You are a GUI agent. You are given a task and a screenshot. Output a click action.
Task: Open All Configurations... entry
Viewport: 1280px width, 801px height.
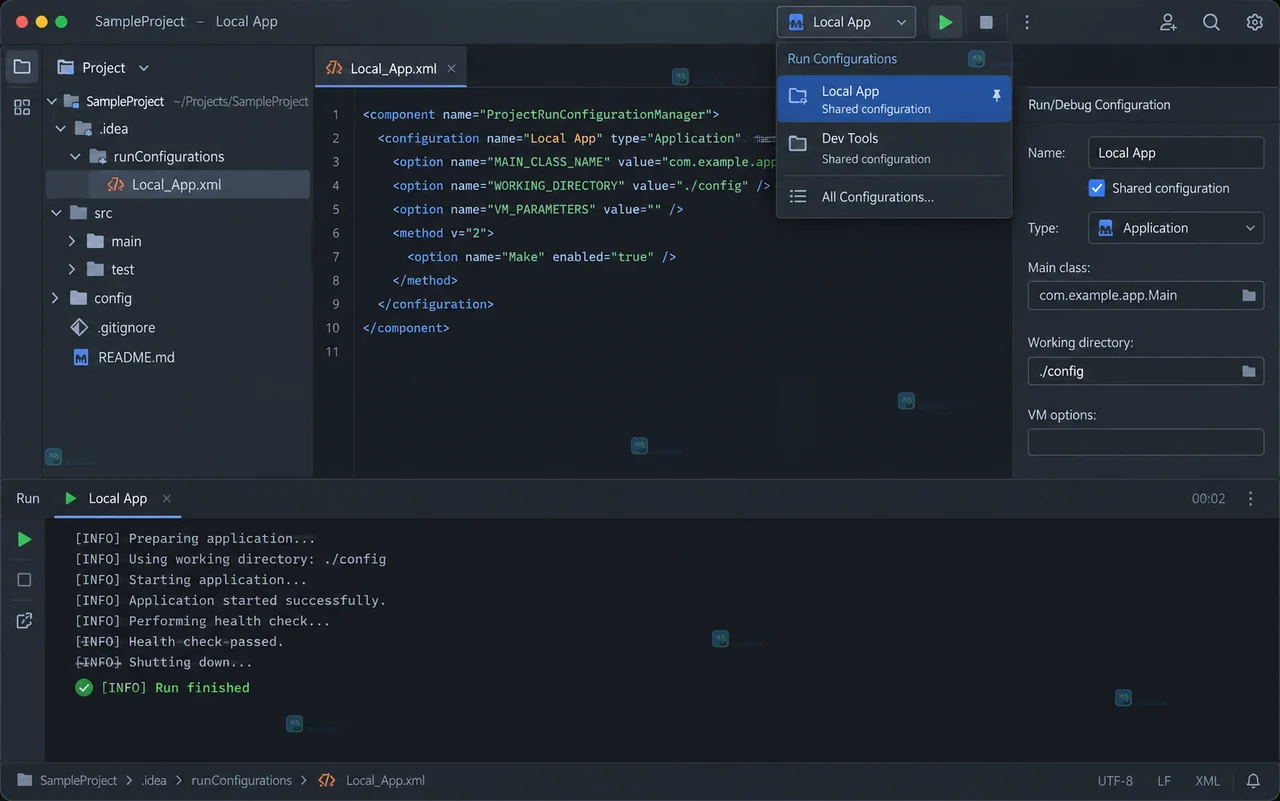click(895, 197)
